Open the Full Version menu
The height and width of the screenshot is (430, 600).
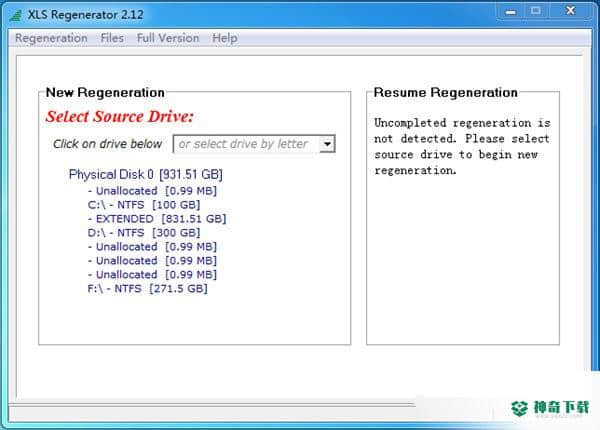[168, 38]
